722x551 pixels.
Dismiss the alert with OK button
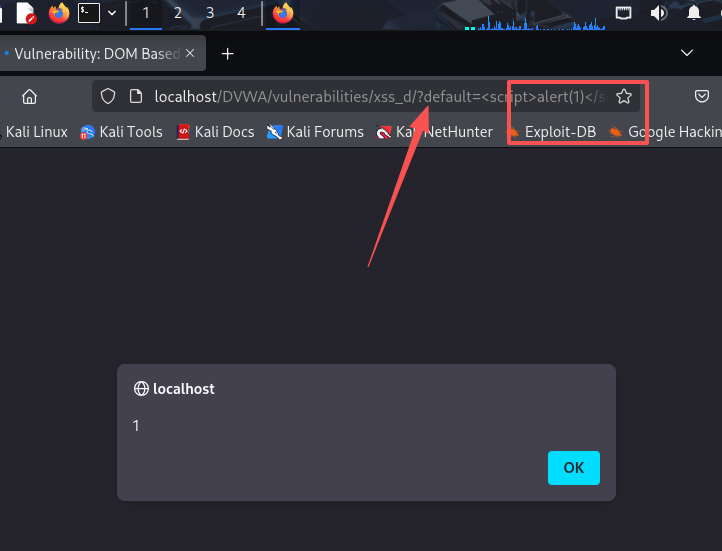(x=574, y=468)
